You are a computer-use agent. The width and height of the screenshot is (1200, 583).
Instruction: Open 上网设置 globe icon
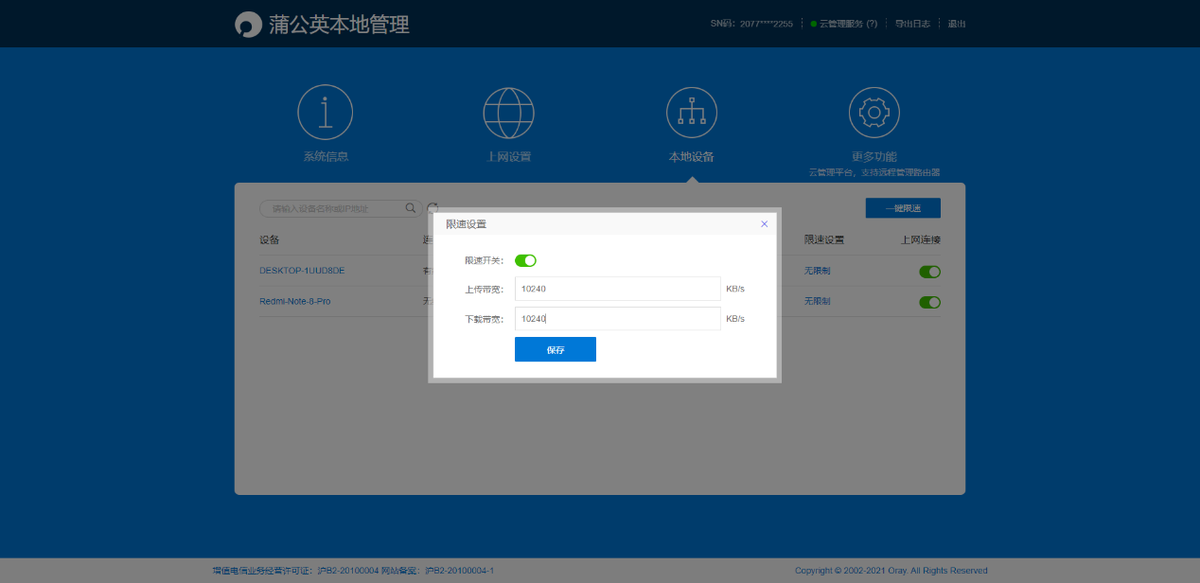coord(509,113)
